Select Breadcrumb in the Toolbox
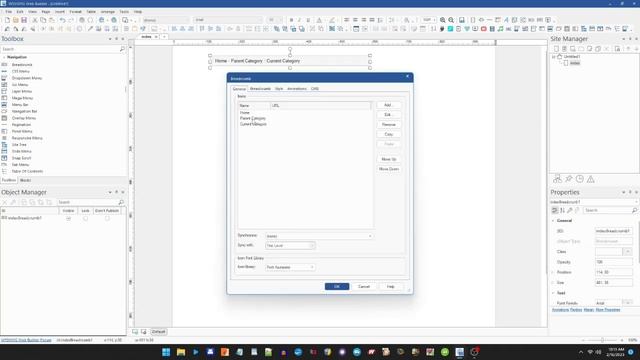Viewport: 640px width, 360px height. tap(22, 64)
